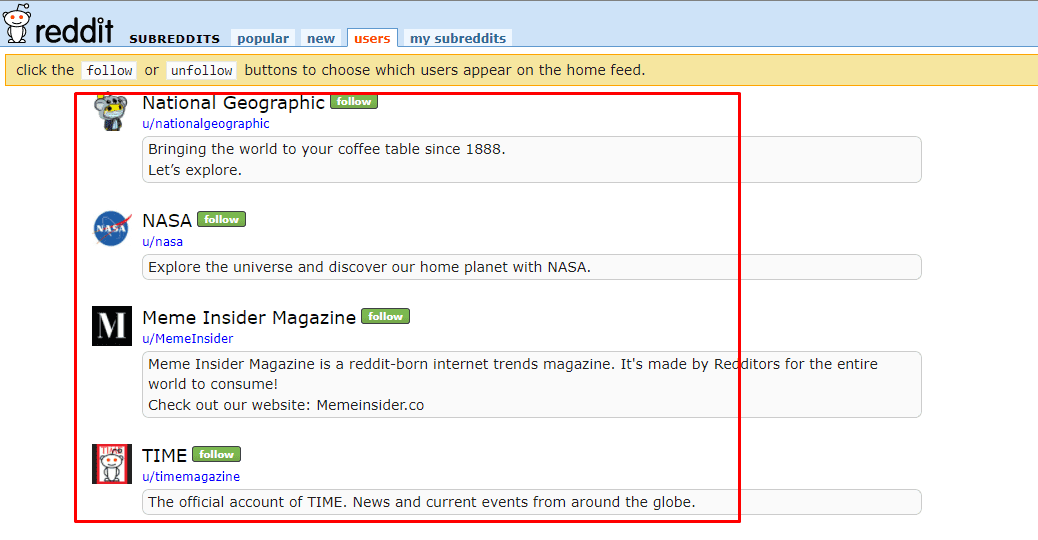Open the NASA title heading
The image size is (1038, 540).
[x=167, y=220]
